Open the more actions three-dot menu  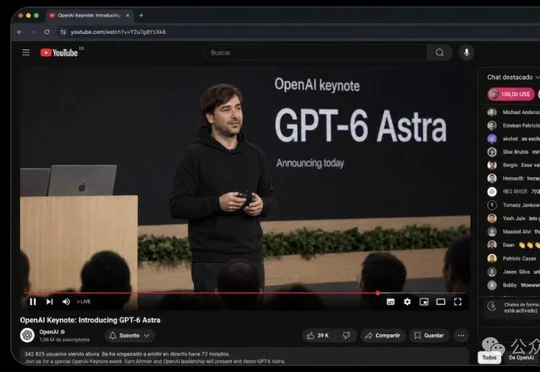click(x=461, y=335)
